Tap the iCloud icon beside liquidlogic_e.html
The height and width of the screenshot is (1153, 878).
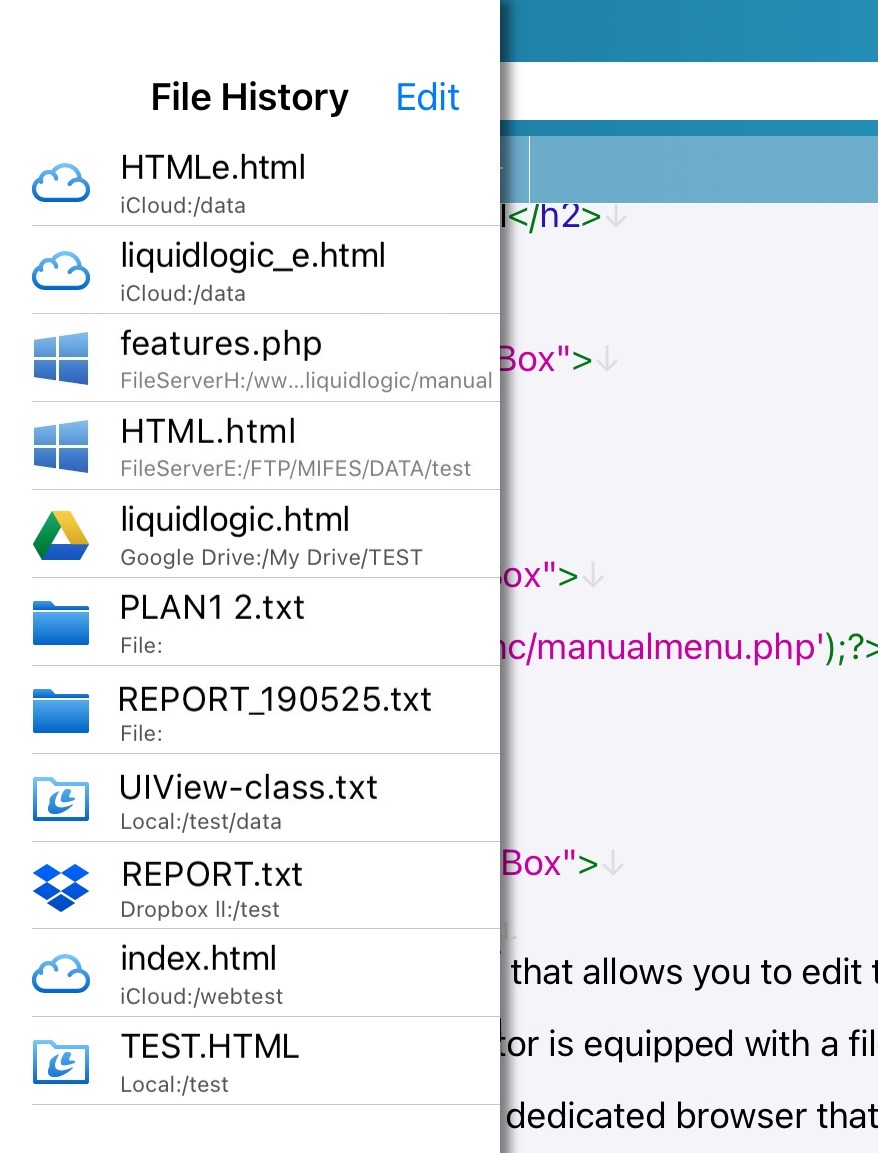tap(61, 270)
